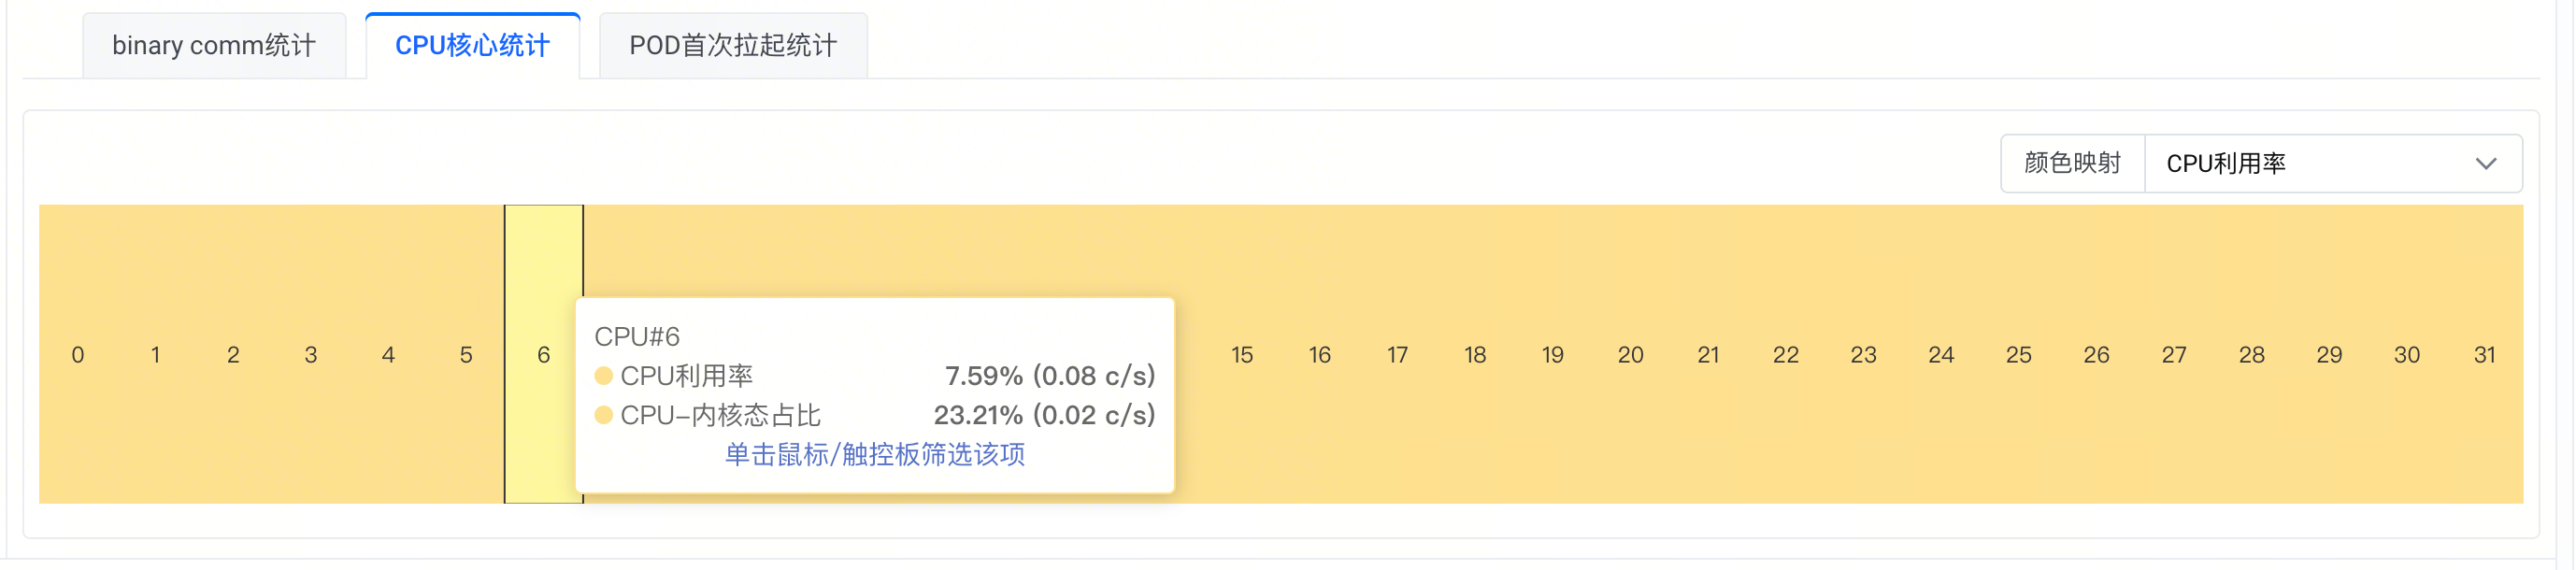Click CPU core 18 in heatmap
This screenshot has height=570, width=2576.
[1475, 355]
